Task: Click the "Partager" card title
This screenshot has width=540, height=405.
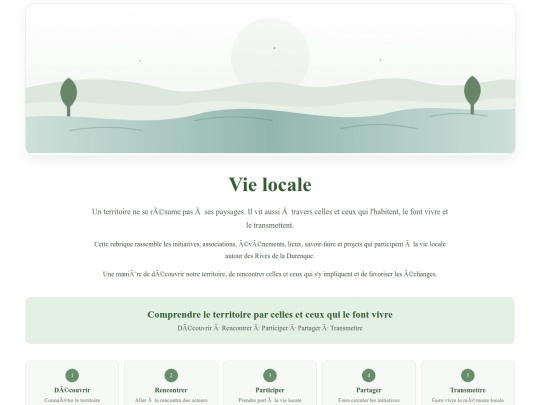Action: pyautogui.click(x=369, y=390)
